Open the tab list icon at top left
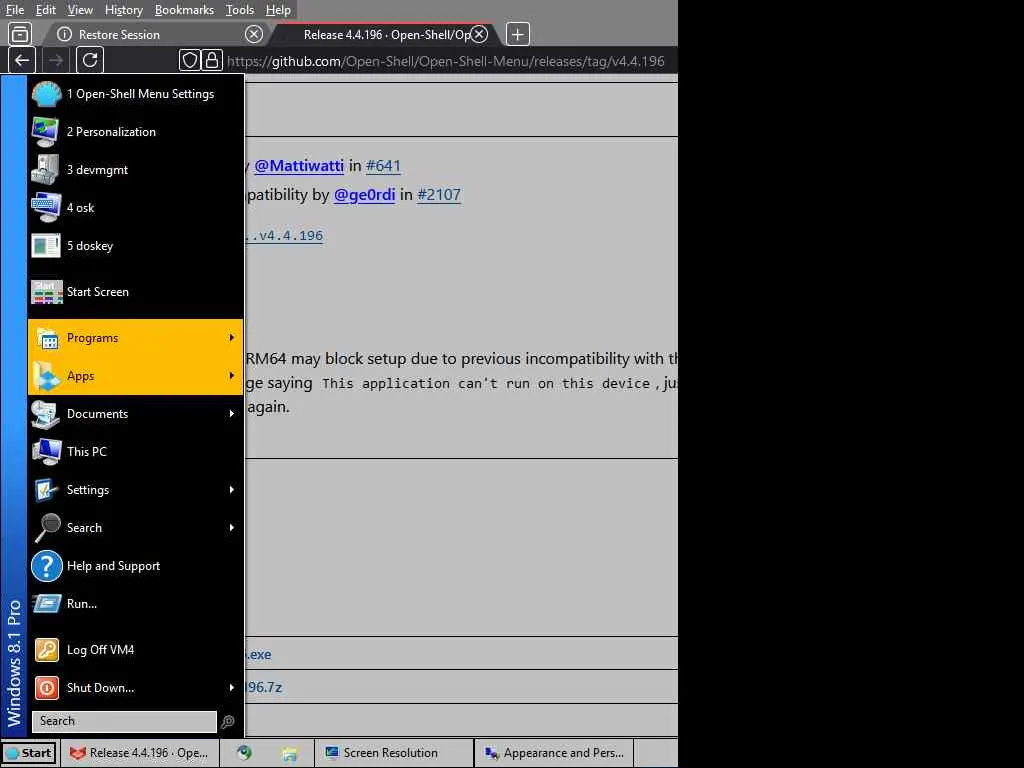Viewport: 1024px width, 768px height. click(x=20, y=34)
